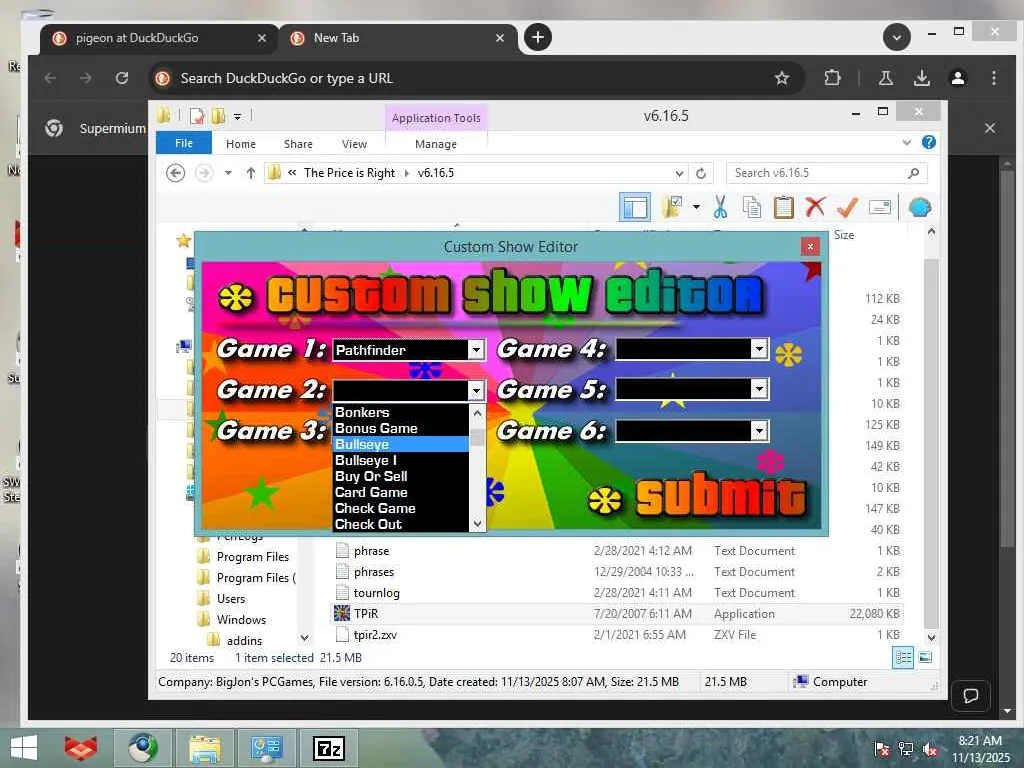Open the File menu in Explorer

(184, 143)
